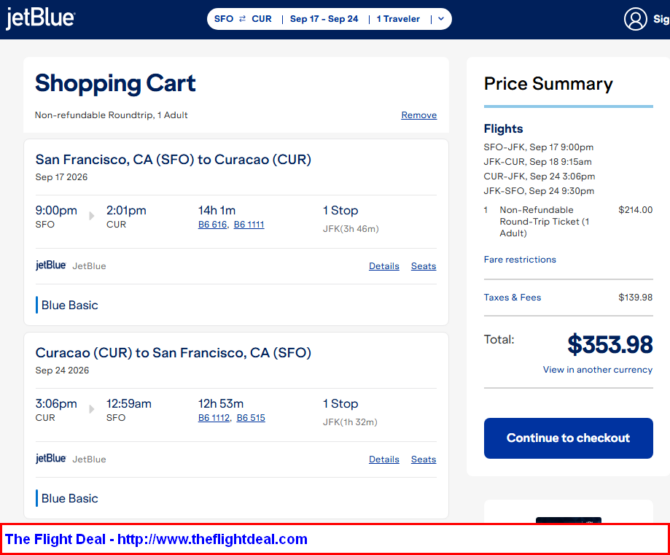Open the user account profile icon

(635, 19)
